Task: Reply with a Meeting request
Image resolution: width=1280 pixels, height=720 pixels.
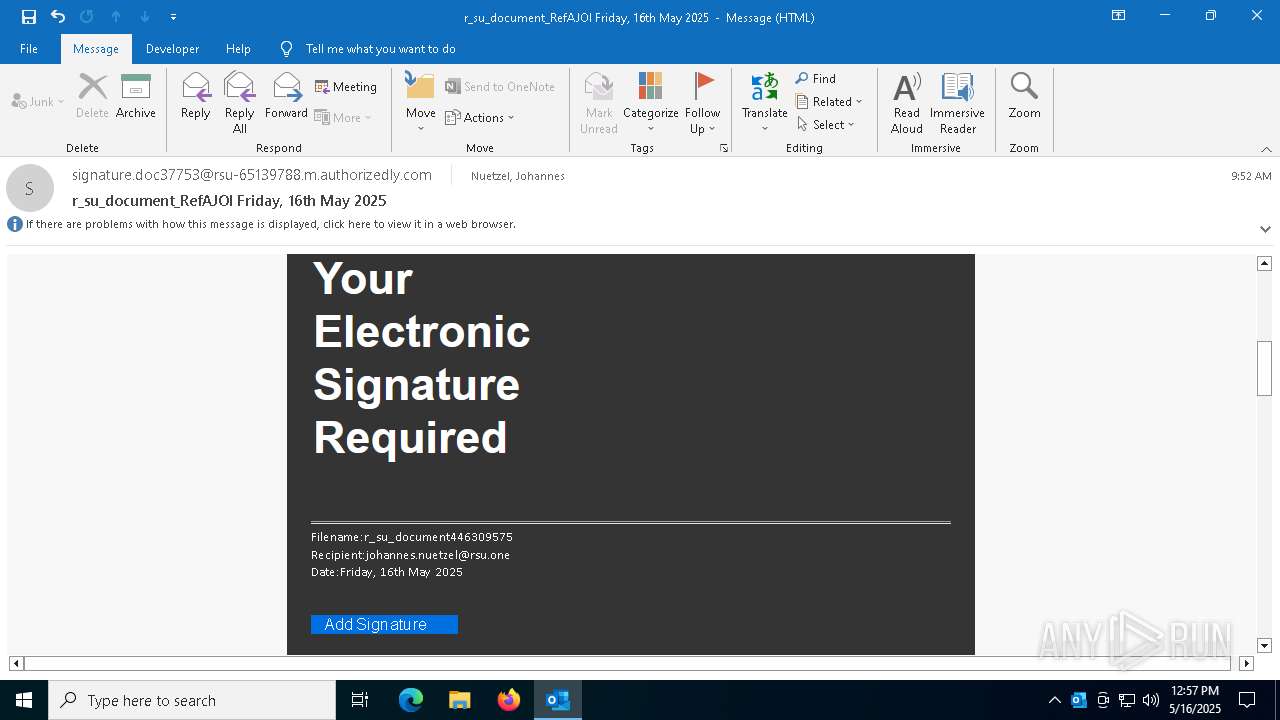Action: (x=346, y=87)
